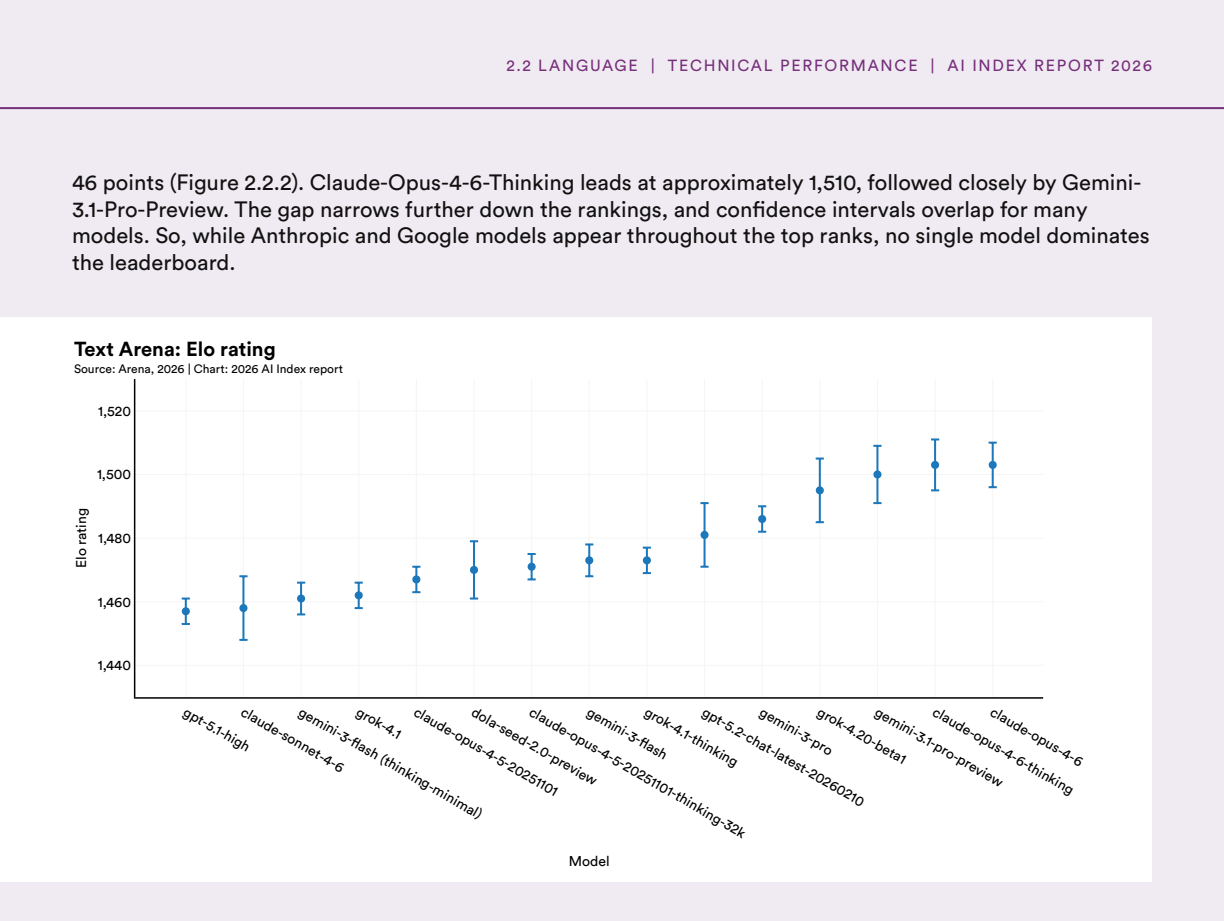This screenshot has width=1224, height=921.
Task: Click the grok-4.20-beta1 data point
Action: (x=820, y=490)
